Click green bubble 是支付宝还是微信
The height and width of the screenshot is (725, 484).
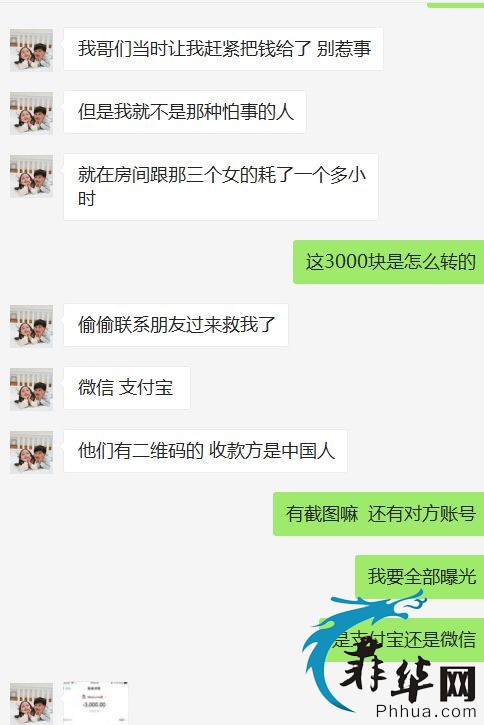(x=402, y=640)
